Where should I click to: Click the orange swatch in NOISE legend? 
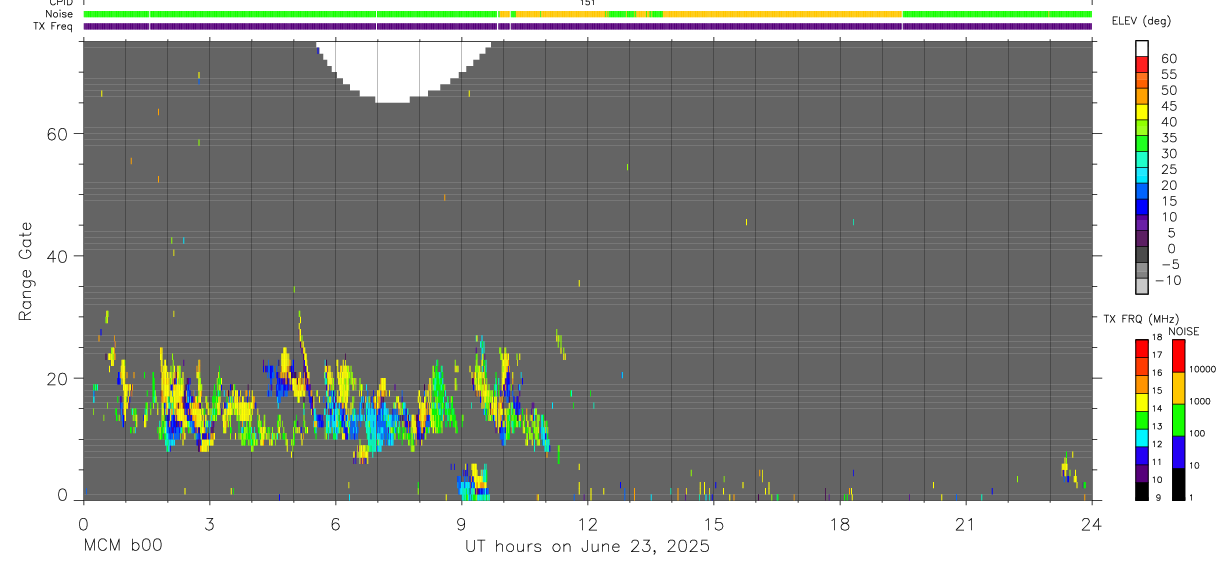[x=1179, y=388]
